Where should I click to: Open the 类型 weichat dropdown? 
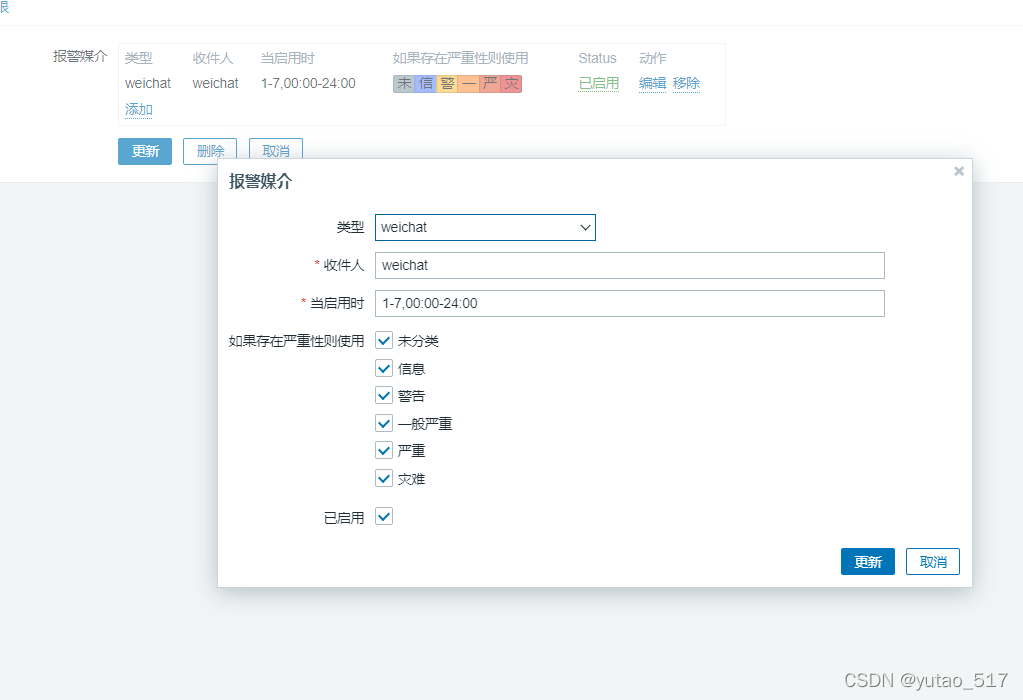coord(485,228)
